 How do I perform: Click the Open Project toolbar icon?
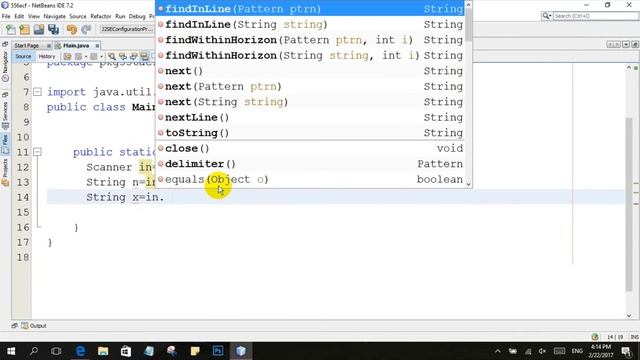[39, 29]
